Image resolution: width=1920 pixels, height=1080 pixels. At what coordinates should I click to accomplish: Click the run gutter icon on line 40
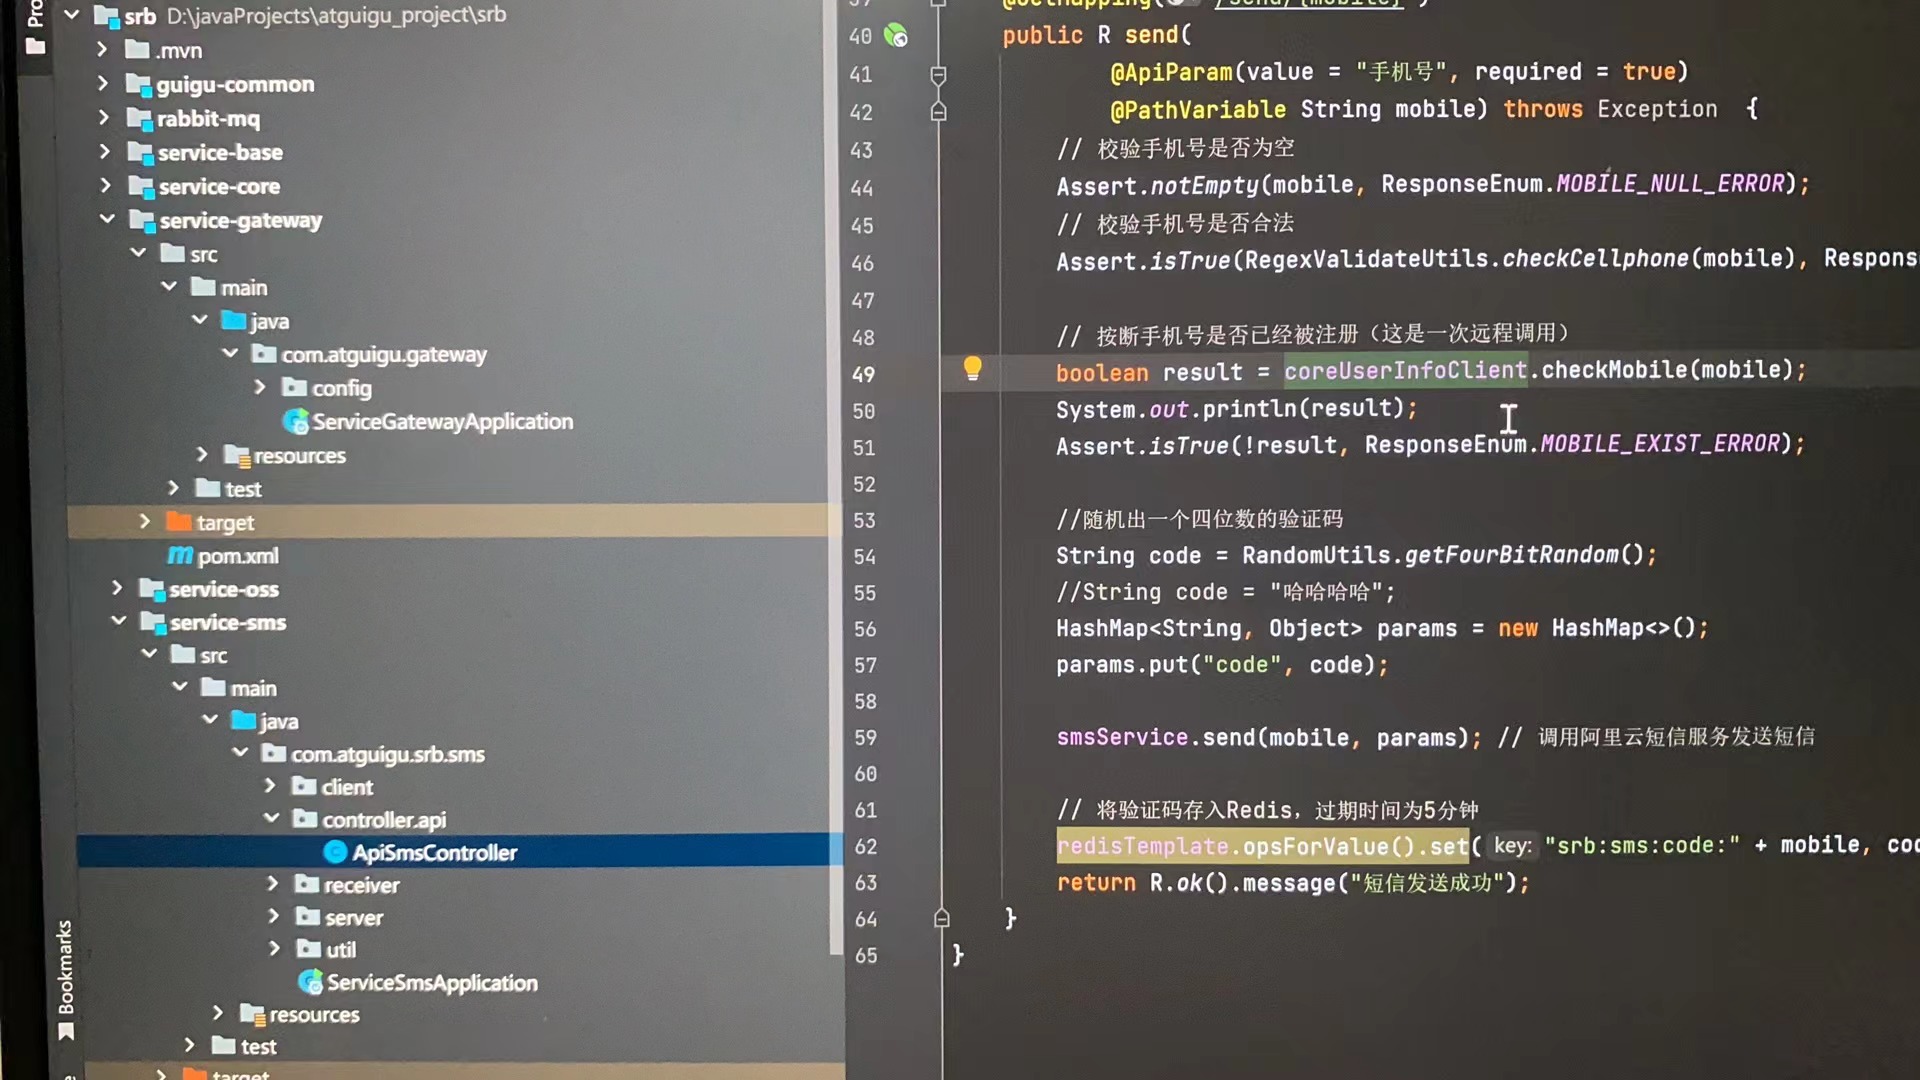pyautogui.click(x=895, y=36)
